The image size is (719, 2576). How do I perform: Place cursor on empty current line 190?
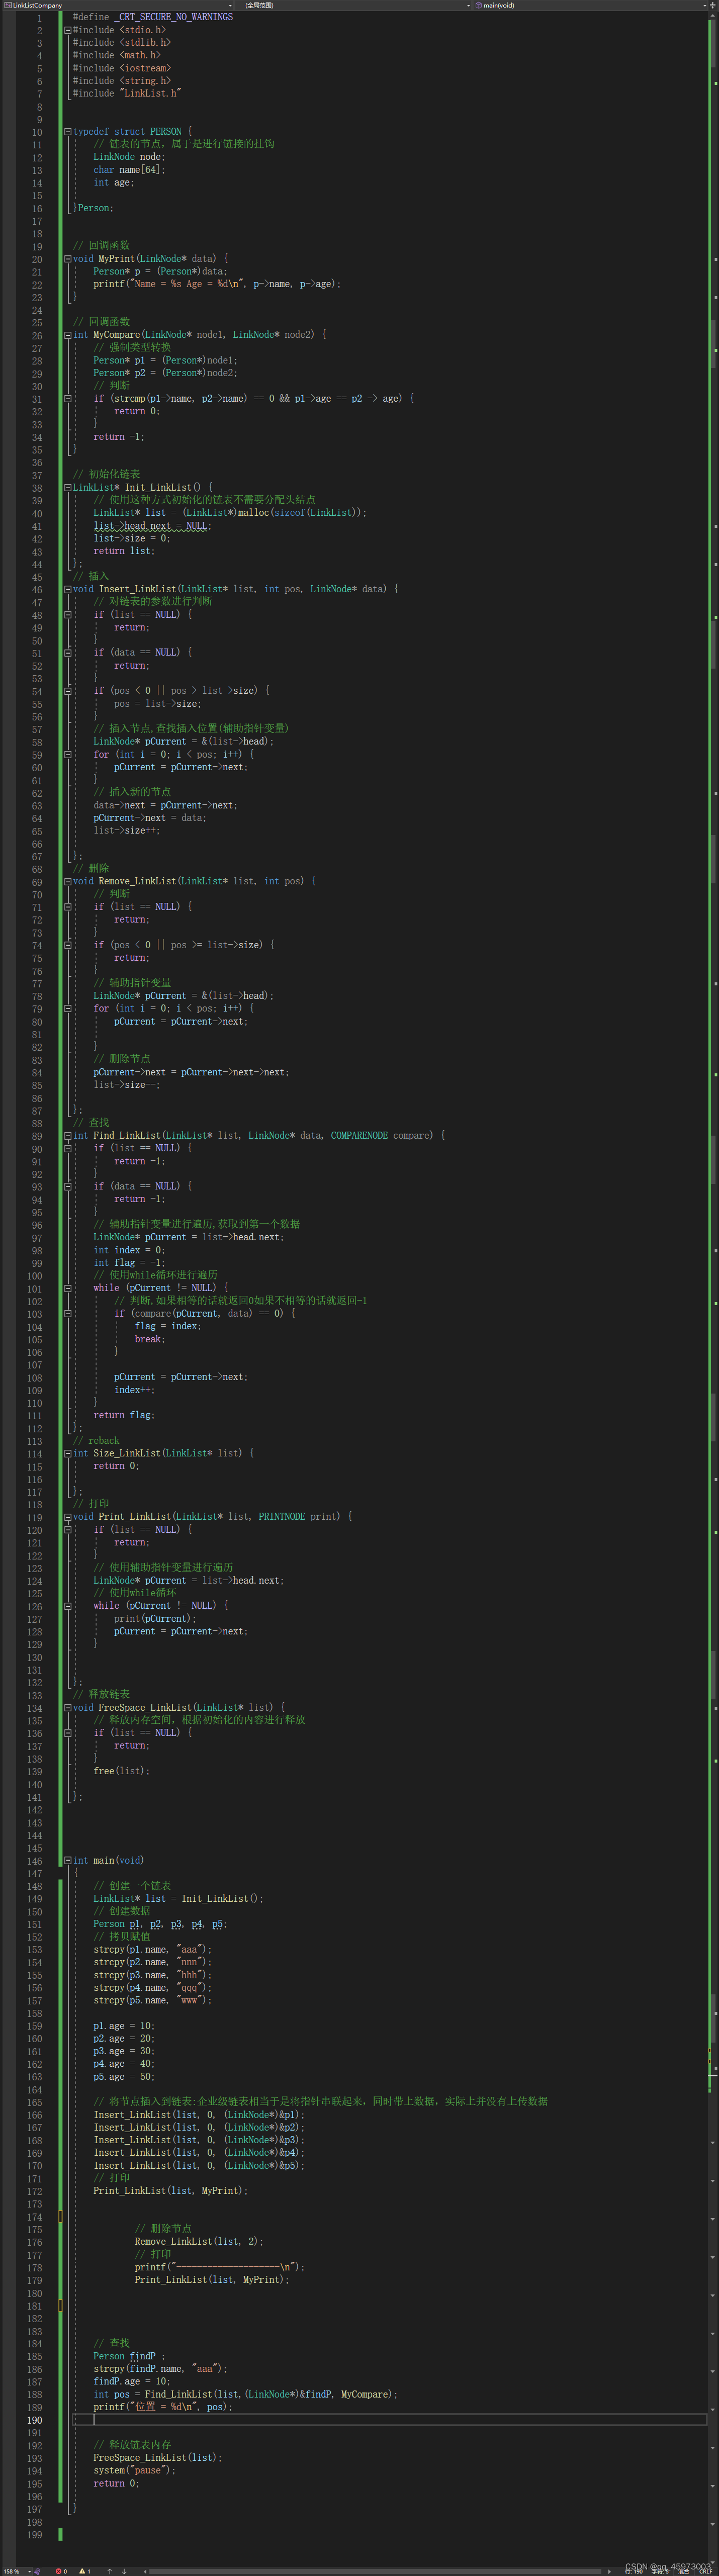(x=390, y=2420)
